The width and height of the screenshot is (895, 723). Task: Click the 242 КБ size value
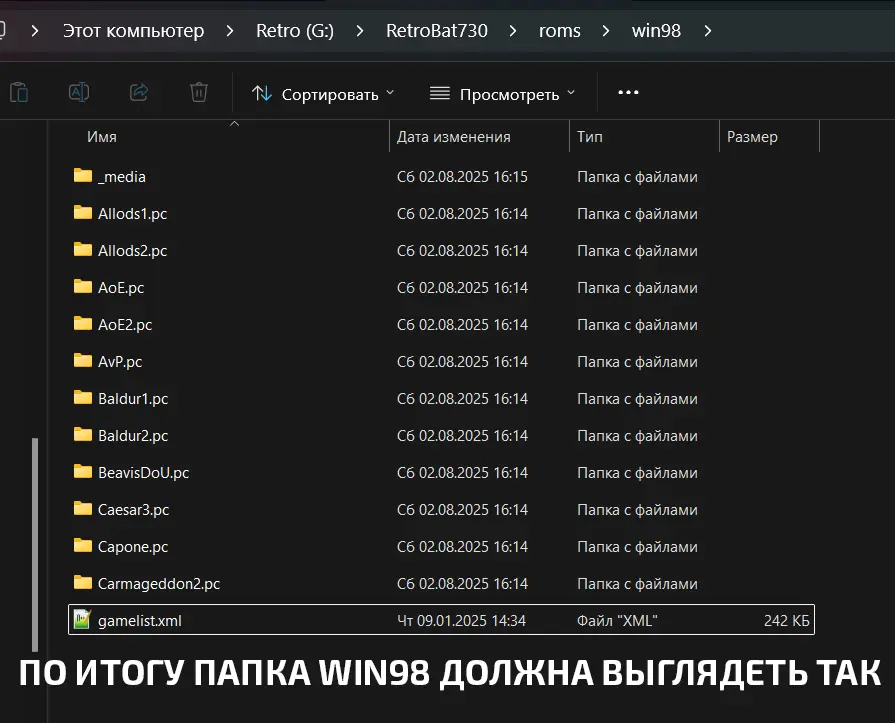click(x=787, y=620)
